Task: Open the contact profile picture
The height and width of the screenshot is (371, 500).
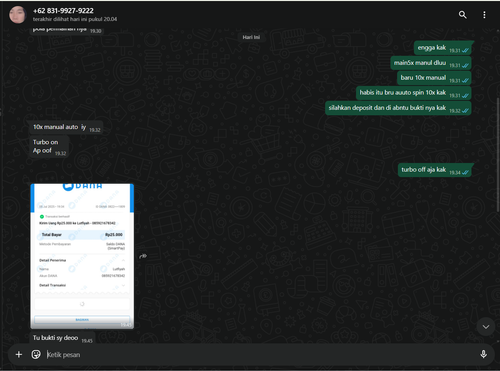Action: click(x=18, y=15)
